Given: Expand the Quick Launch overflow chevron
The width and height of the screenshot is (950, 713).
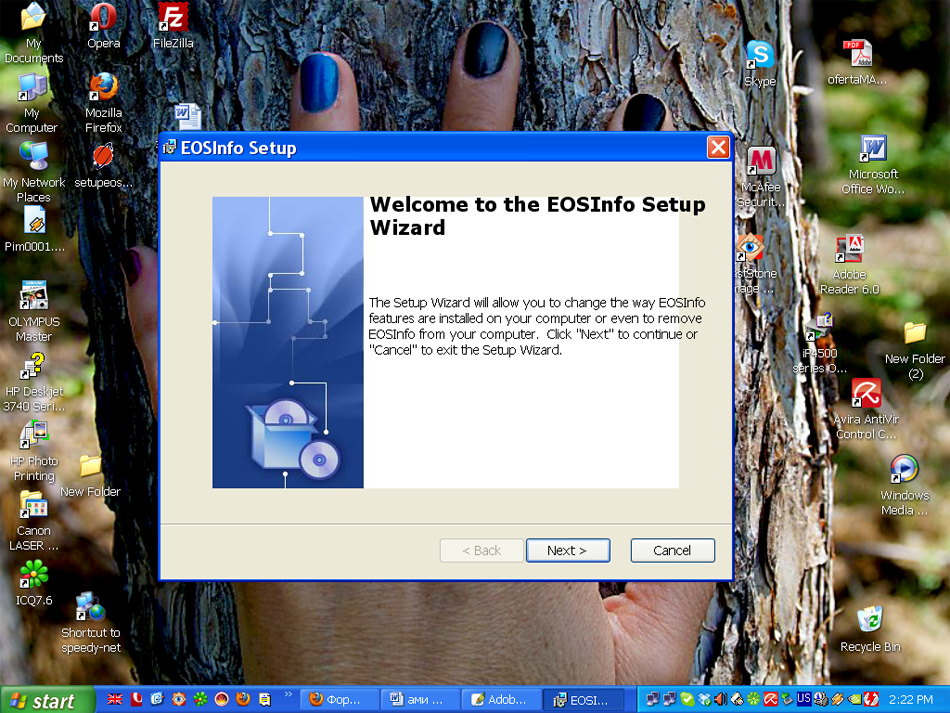Looking at the screenshot, I should pyautogui.click(x=289, y=694).
